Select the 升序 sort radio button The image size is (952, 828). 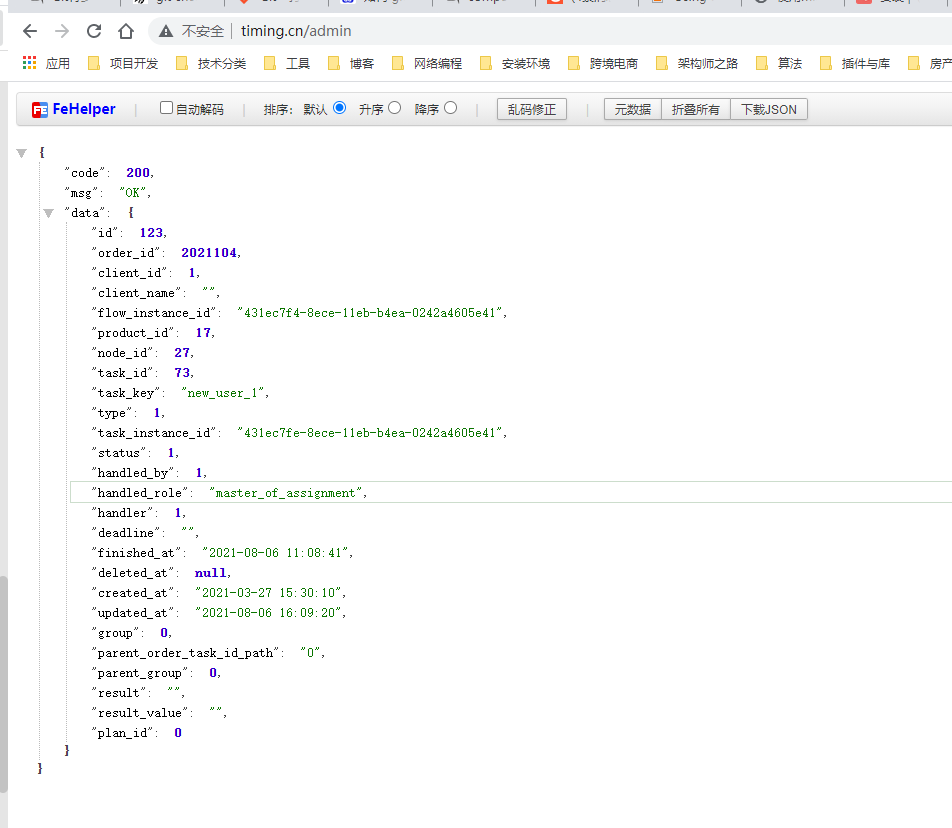click(395, 108)
